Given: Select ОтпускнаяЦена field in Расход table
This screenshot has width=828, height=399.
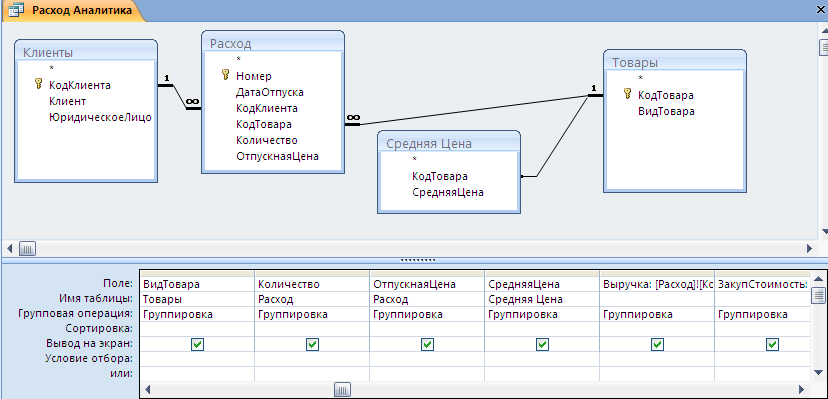Looking at the screenshot, I should click(277, 156).
